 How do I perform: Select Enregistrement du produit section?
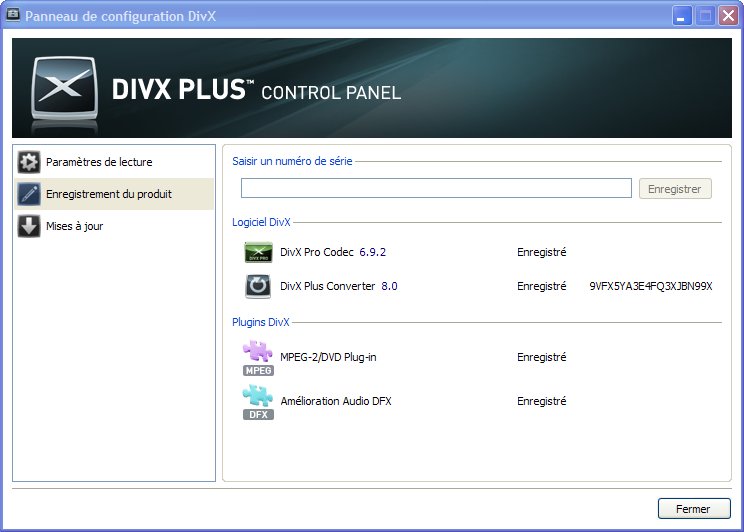point(114,194)
